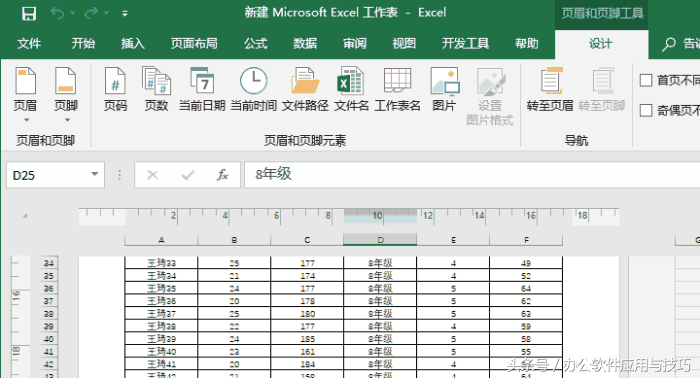Switch to the 视图 ribbon tab
Image resolution: width=700 pixels, height=378 pixels.
pyautogui.click(x=404, y=43)
